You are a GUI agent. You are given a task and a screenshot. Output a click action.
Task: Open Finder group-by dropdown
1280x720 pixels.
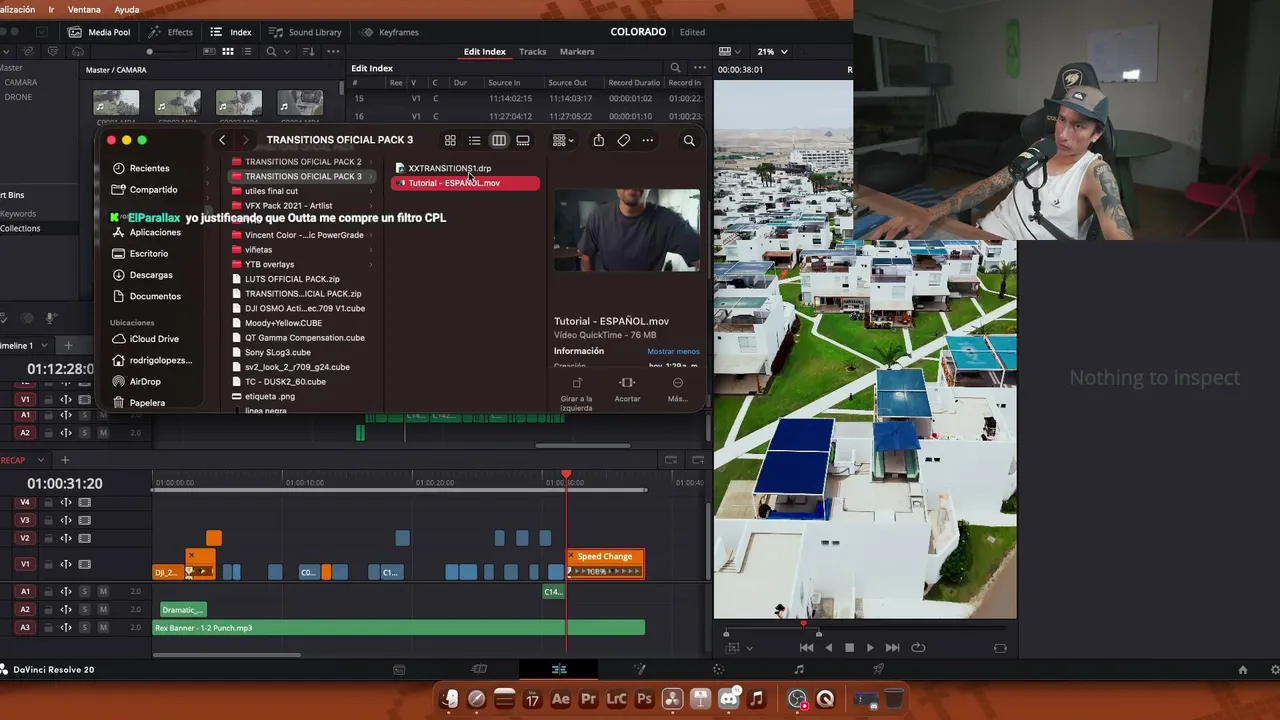point(563,140)
